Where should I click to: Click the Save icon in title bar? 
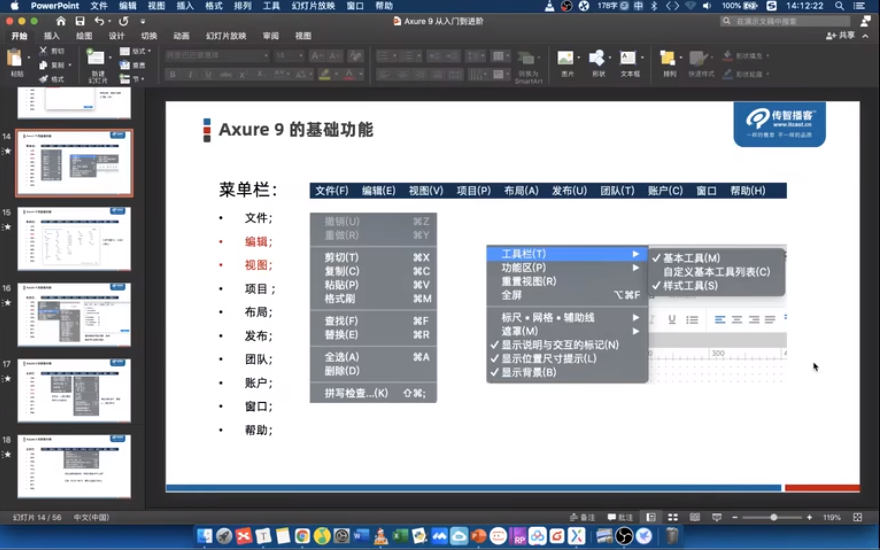tap(80, 21)
